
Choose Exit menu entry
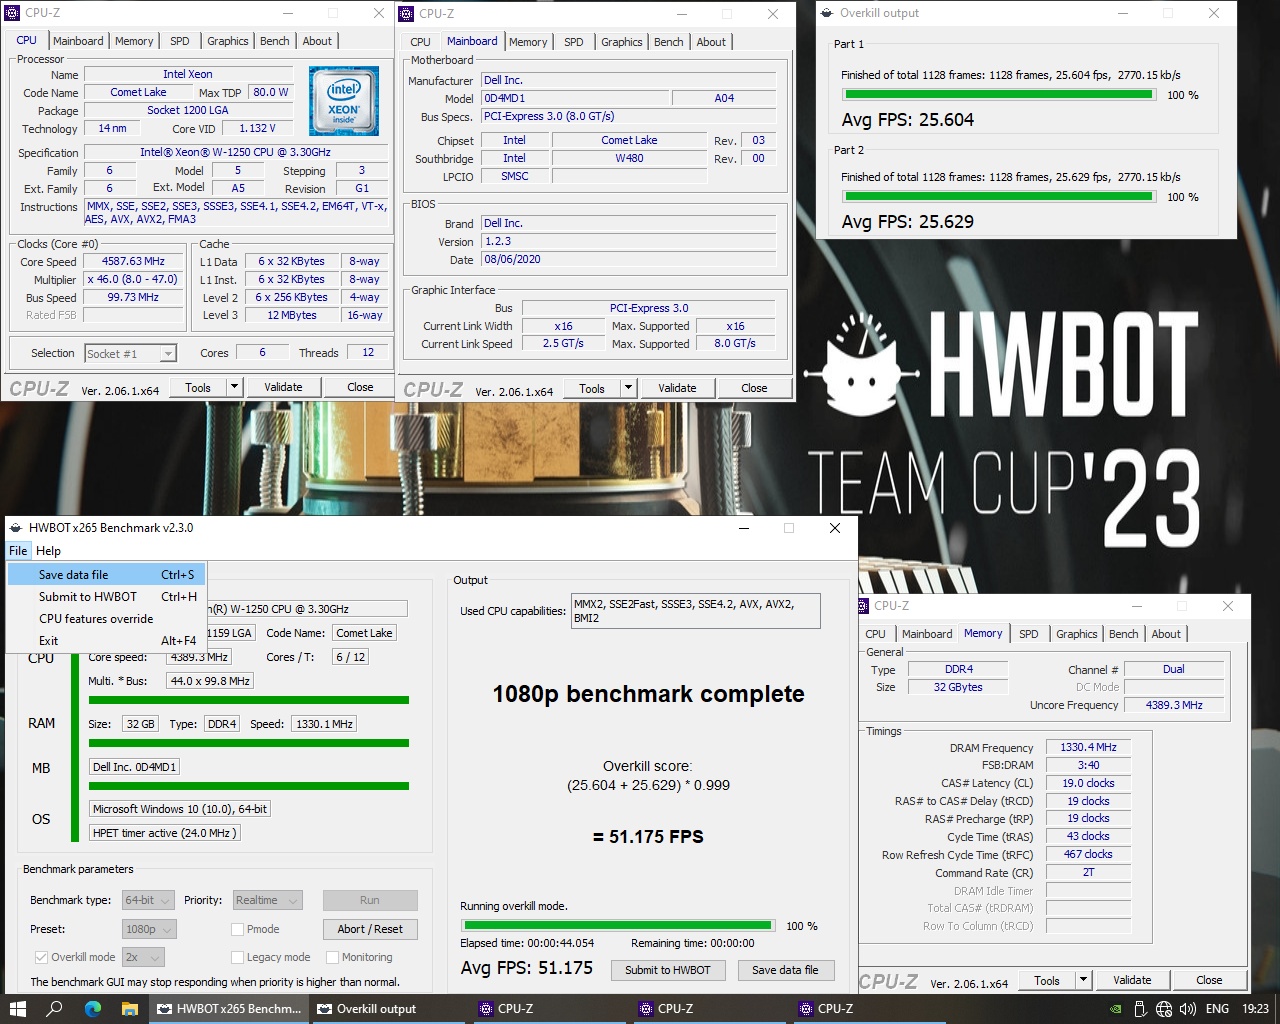106,641
